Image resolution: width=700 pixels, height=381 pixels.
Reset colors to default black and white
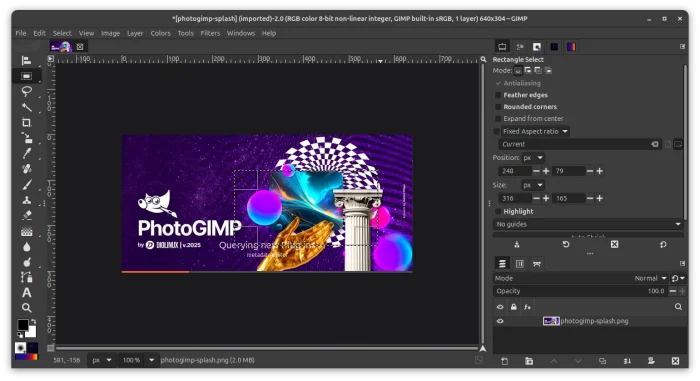(20, 335)
